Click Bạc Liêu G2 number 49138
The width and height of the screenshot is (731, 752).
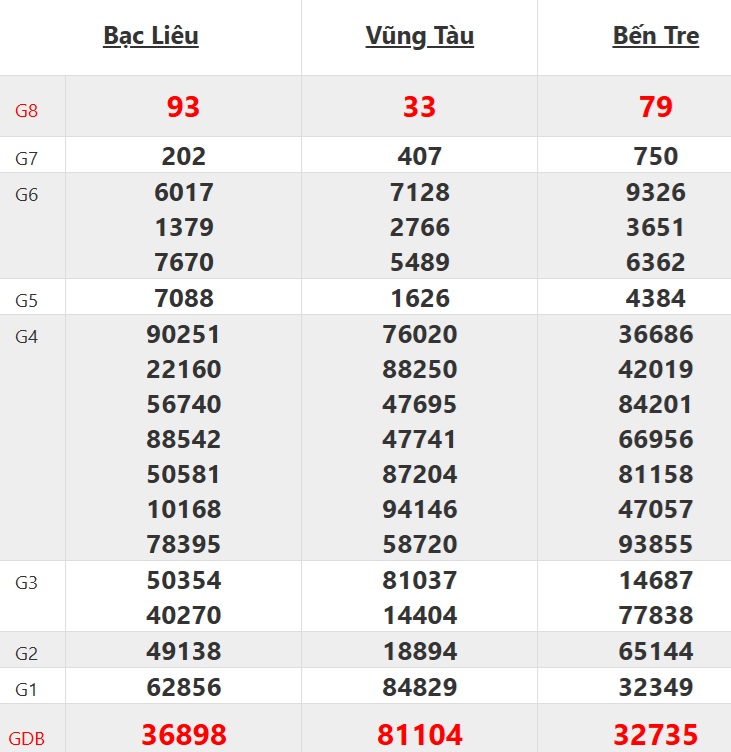coord(184,652)
